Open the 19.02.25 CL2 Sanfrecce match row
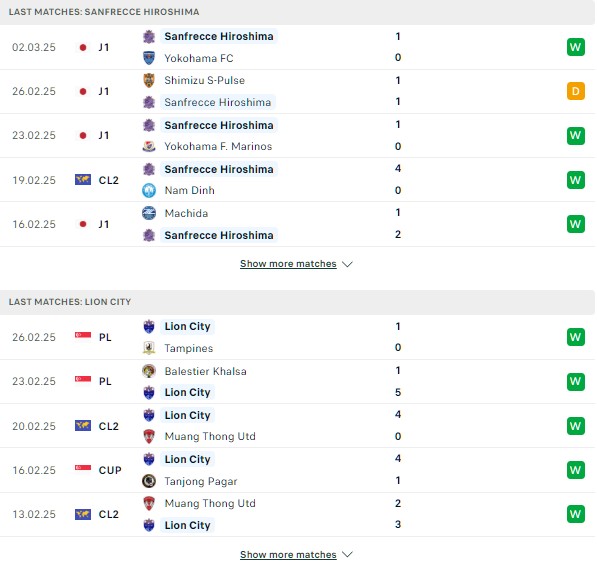597x572 pixels. point(297,180)
